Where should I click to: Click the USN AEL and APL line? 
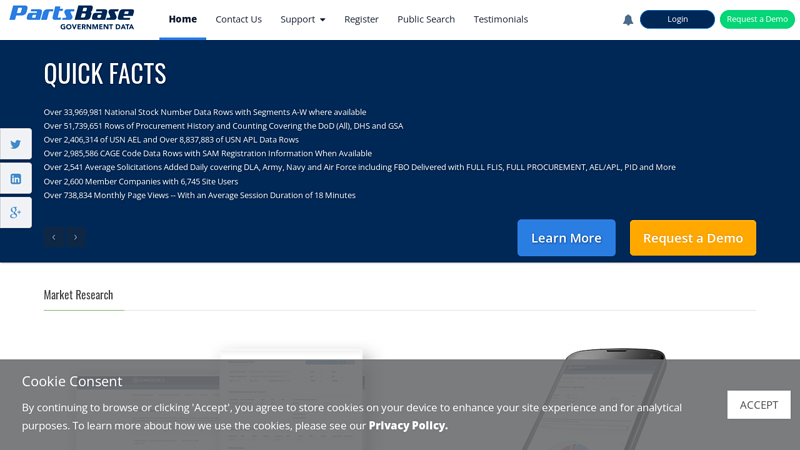click(x=171, y=140)
